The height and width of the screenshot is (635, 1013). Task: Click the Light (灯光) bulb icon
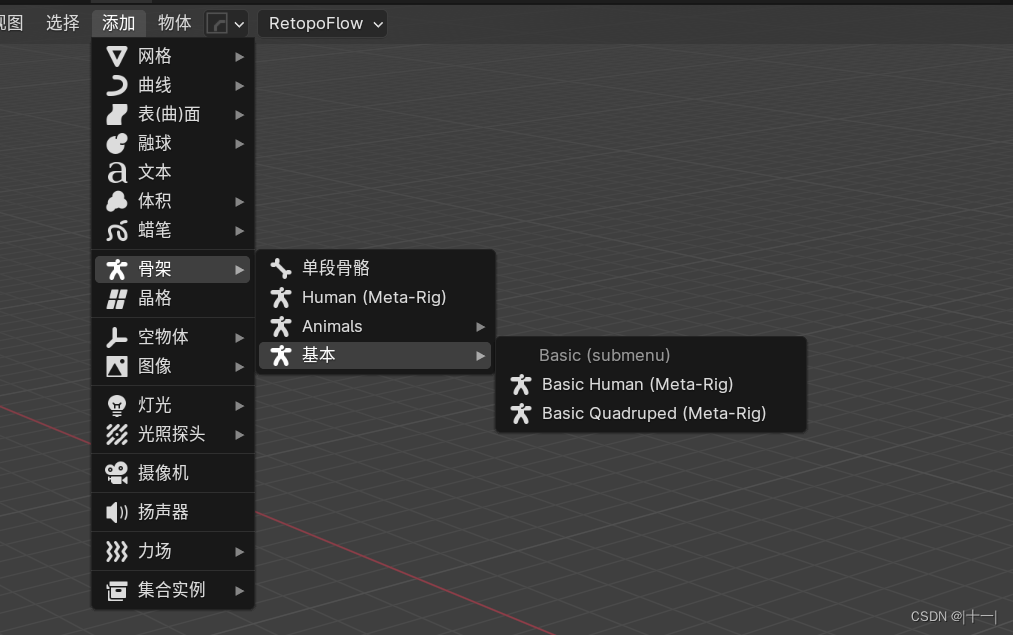tap(117, 405)
